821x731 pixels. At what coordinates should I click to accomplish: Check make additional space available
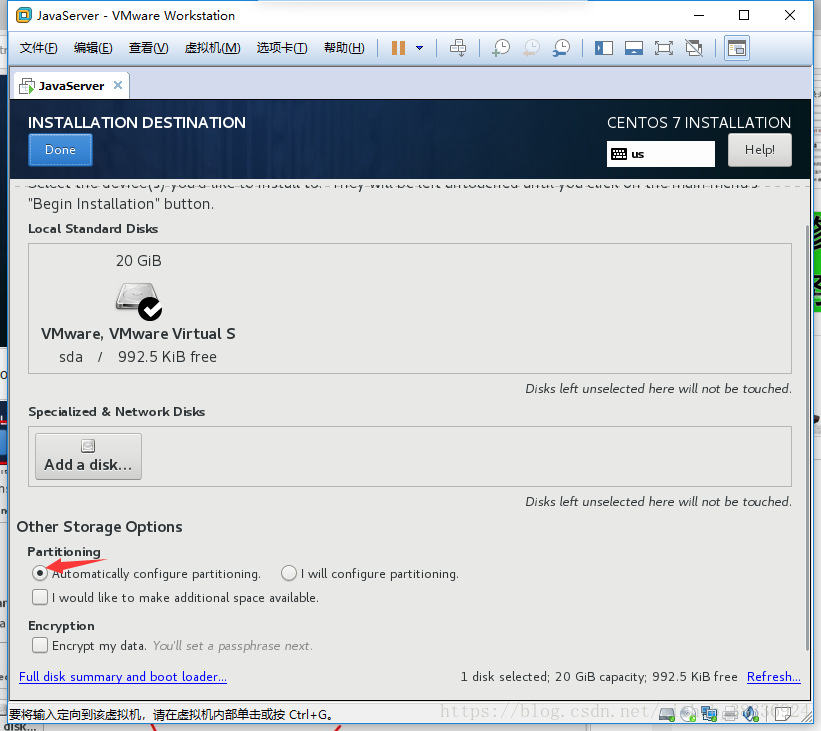(40, 597)
